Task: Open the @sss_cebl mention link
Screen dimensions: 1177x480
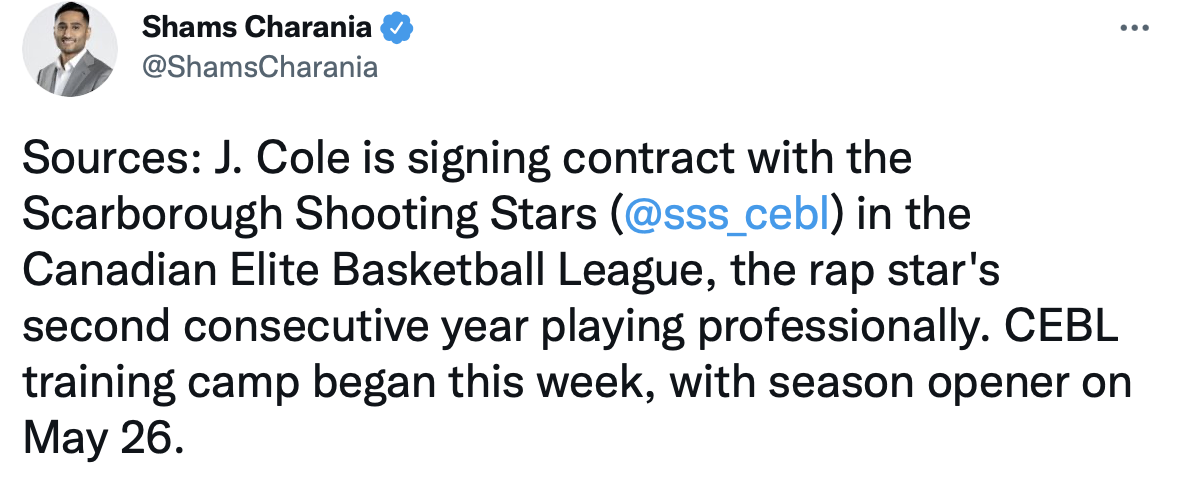Action: [x=727, y=214]
